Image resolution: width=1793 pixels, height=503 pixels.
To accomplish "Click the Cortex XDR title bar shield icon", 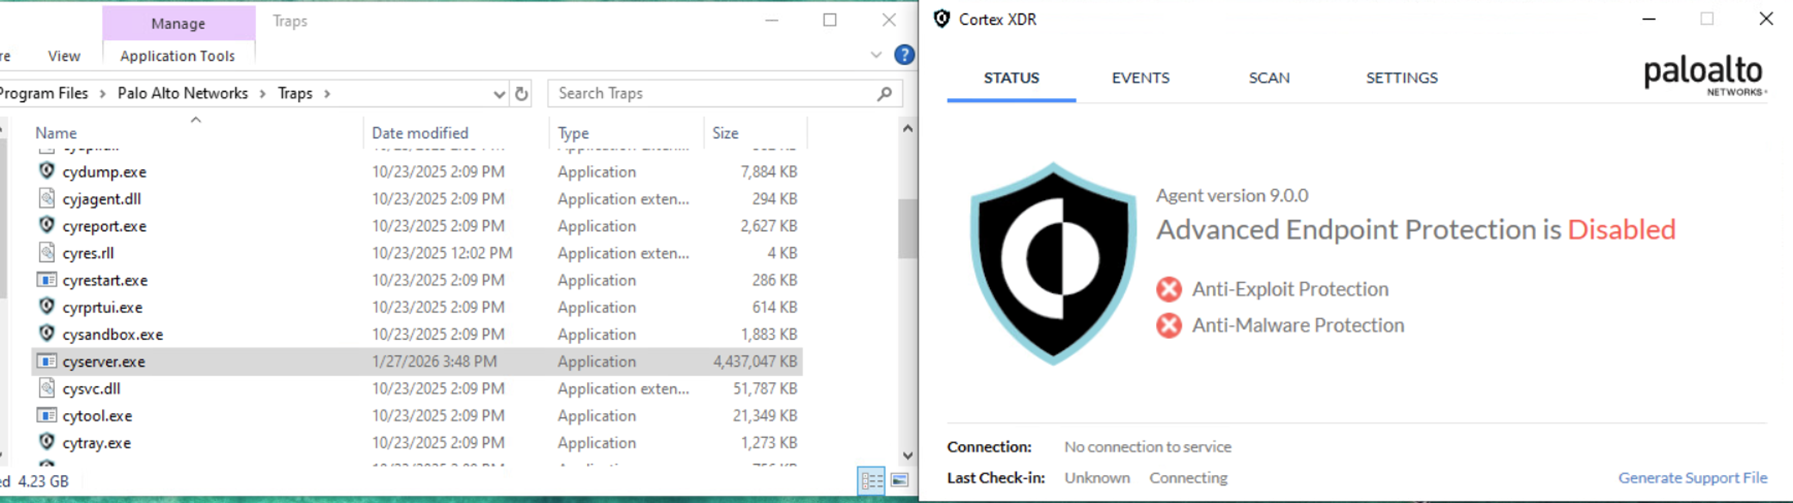I will click(x=942, y=19).
